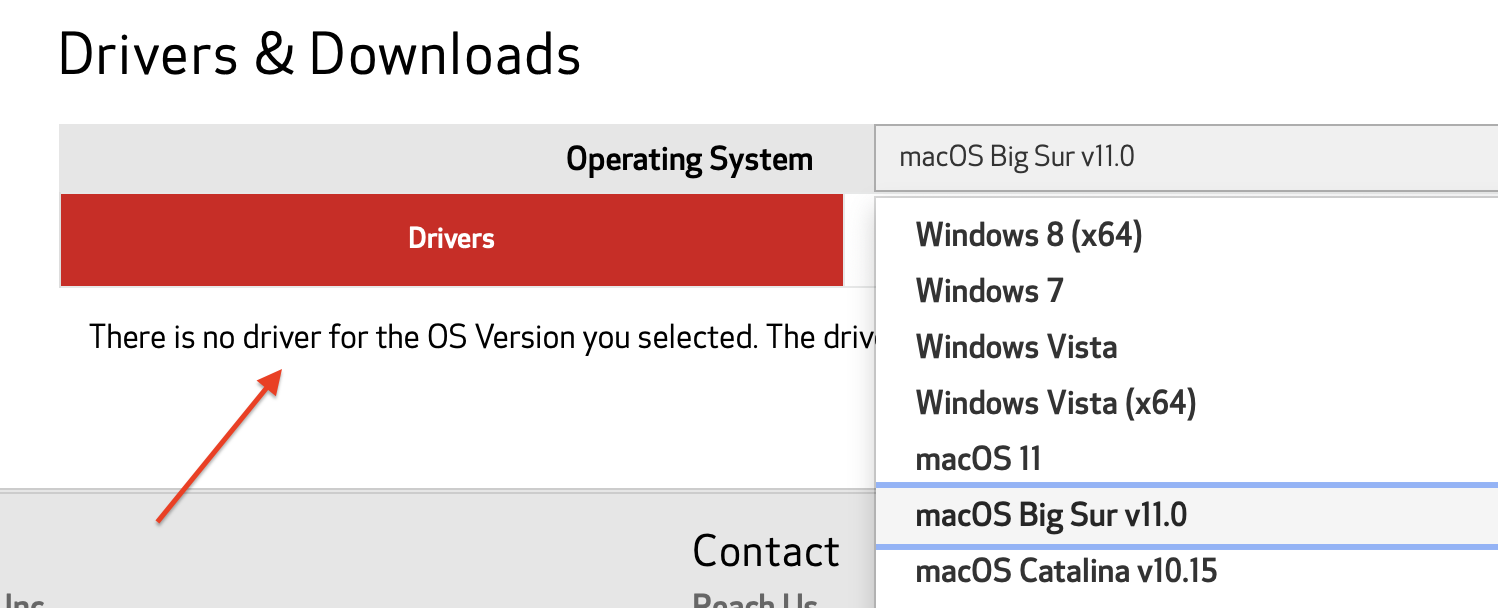The height and width of the screenshot is (608, 1498).
Task: Select Windows Vista in the OS list
Action: click(1015, 347)
